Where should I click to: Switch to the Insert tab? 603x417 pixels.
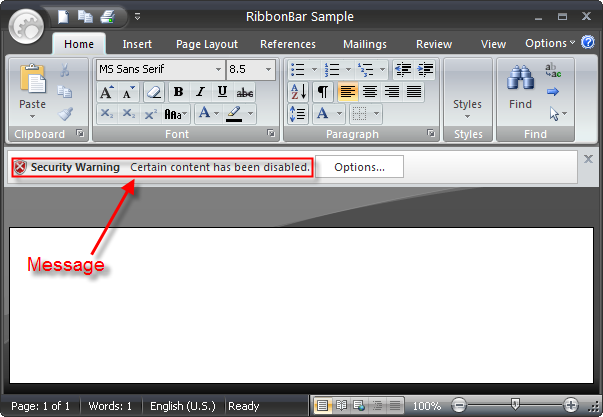coord(137,44)
